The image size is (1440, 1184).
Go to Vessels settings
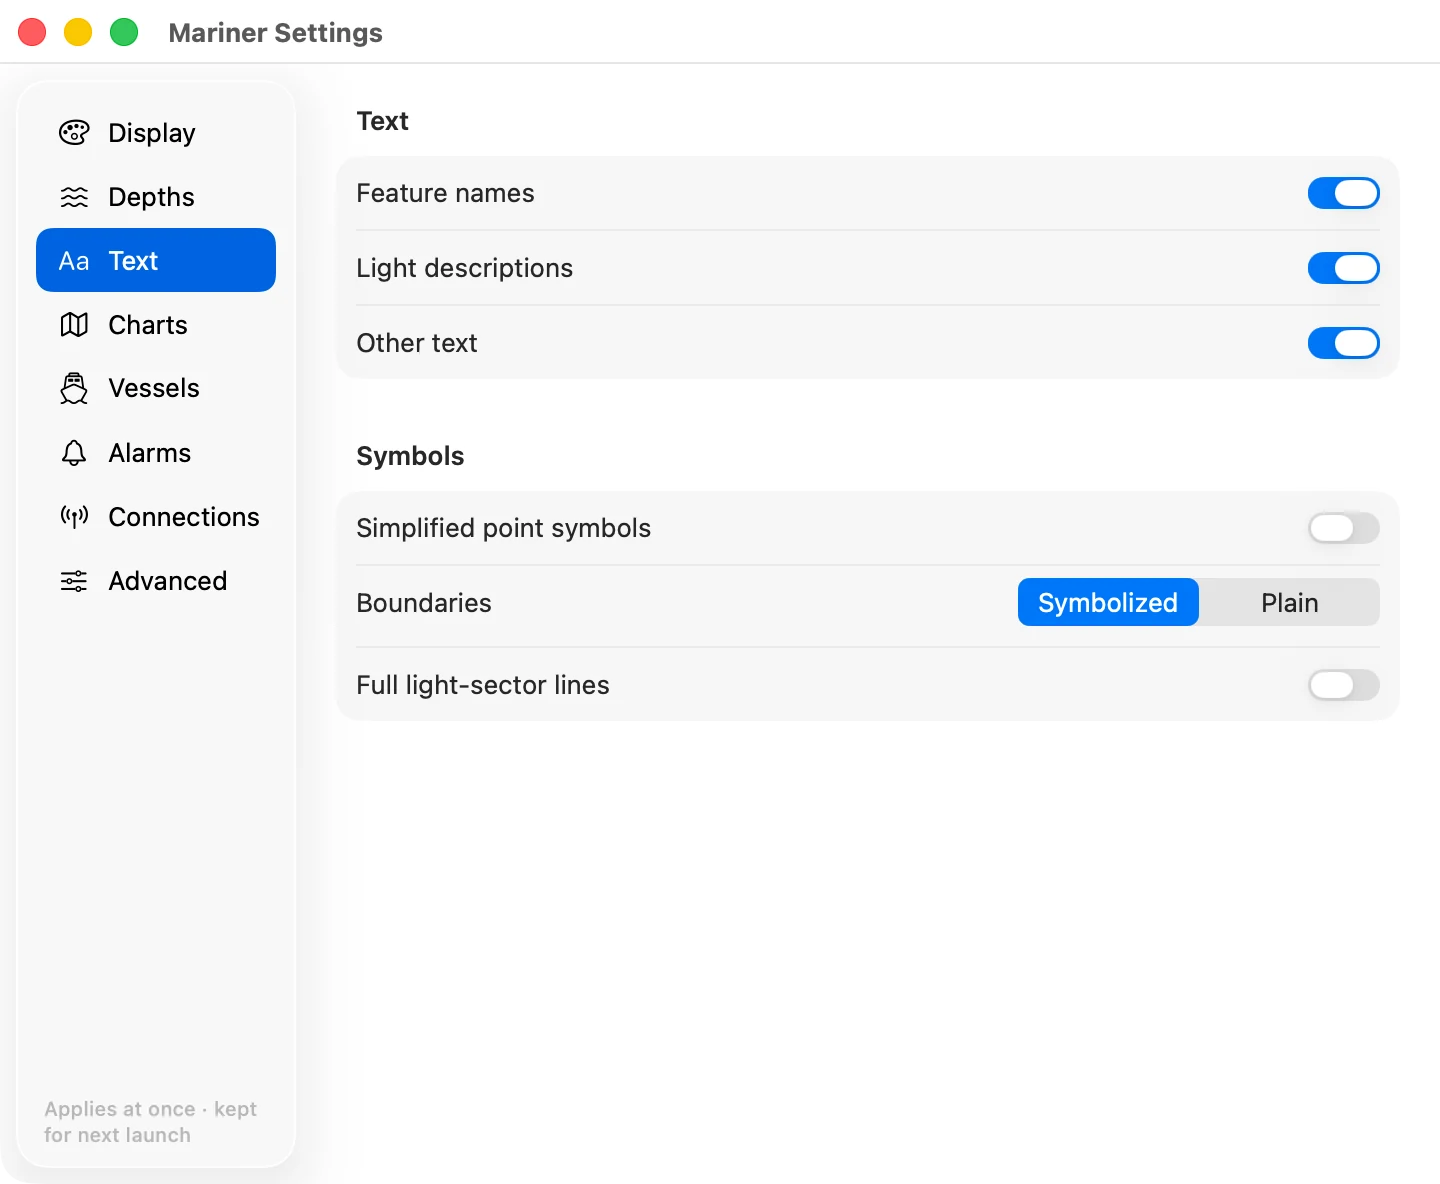coord(156,389)
